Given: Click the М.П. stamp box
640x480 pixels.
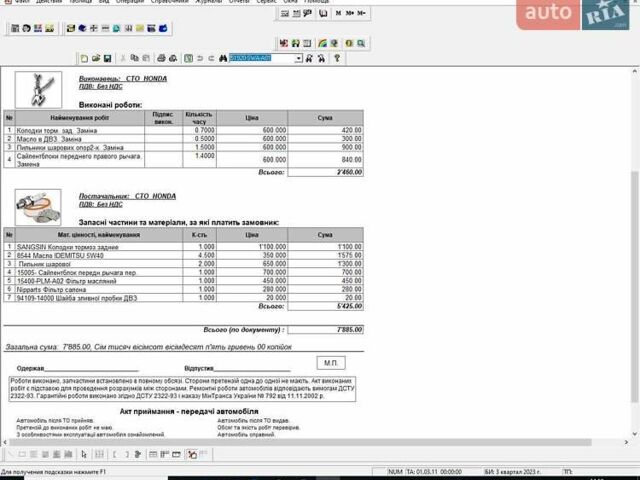Looking at the screenshot, I should (331, 362).
